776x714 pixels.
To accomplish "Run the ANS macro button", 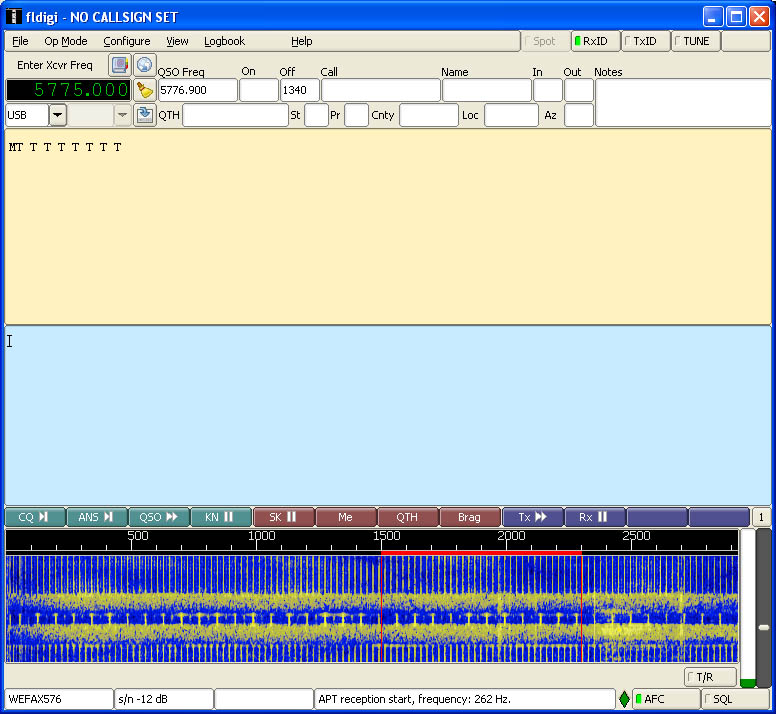I will (97, 517).
